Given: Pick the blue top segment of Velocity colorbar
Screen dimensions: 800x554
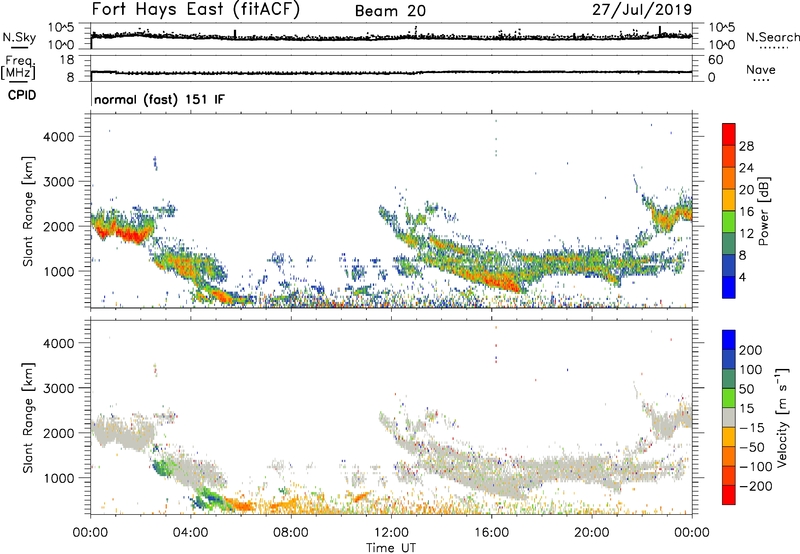Looking at the screenshot, I should [x=729, y=340].
